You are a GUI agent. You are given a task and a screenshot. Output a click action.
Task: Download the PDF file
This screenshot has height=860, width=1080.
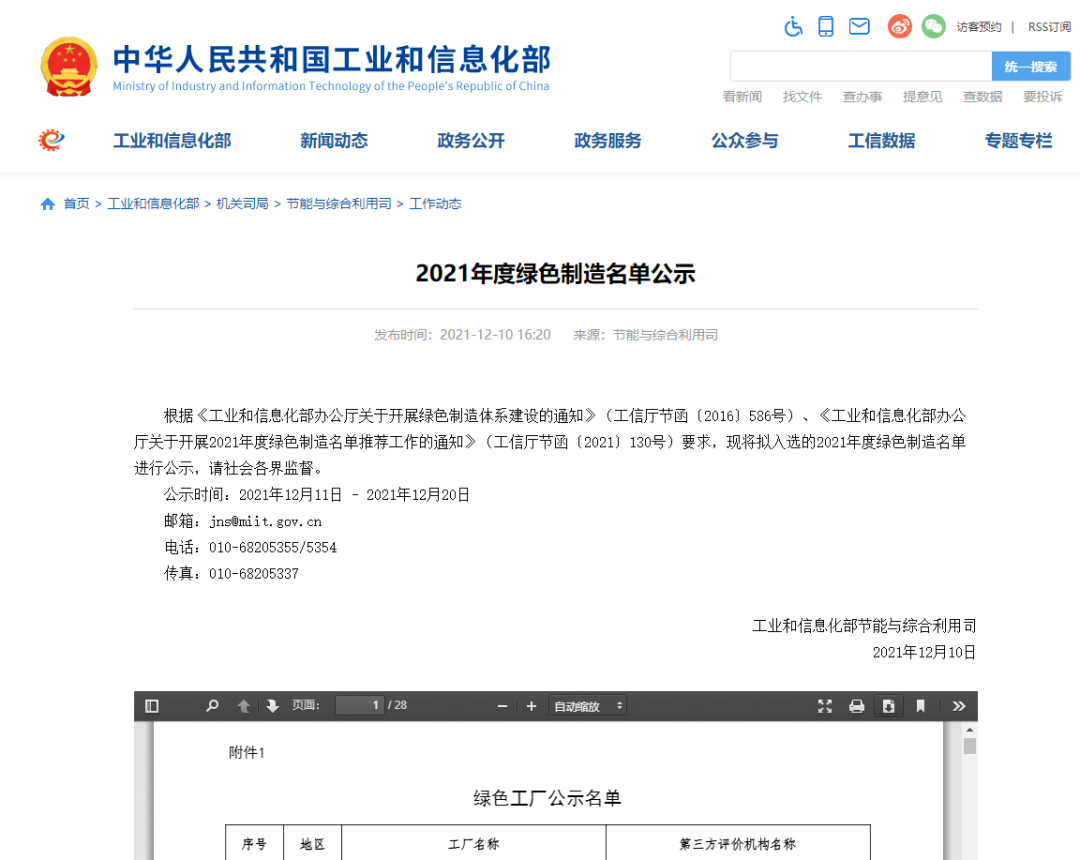click(x=889, y=706)
